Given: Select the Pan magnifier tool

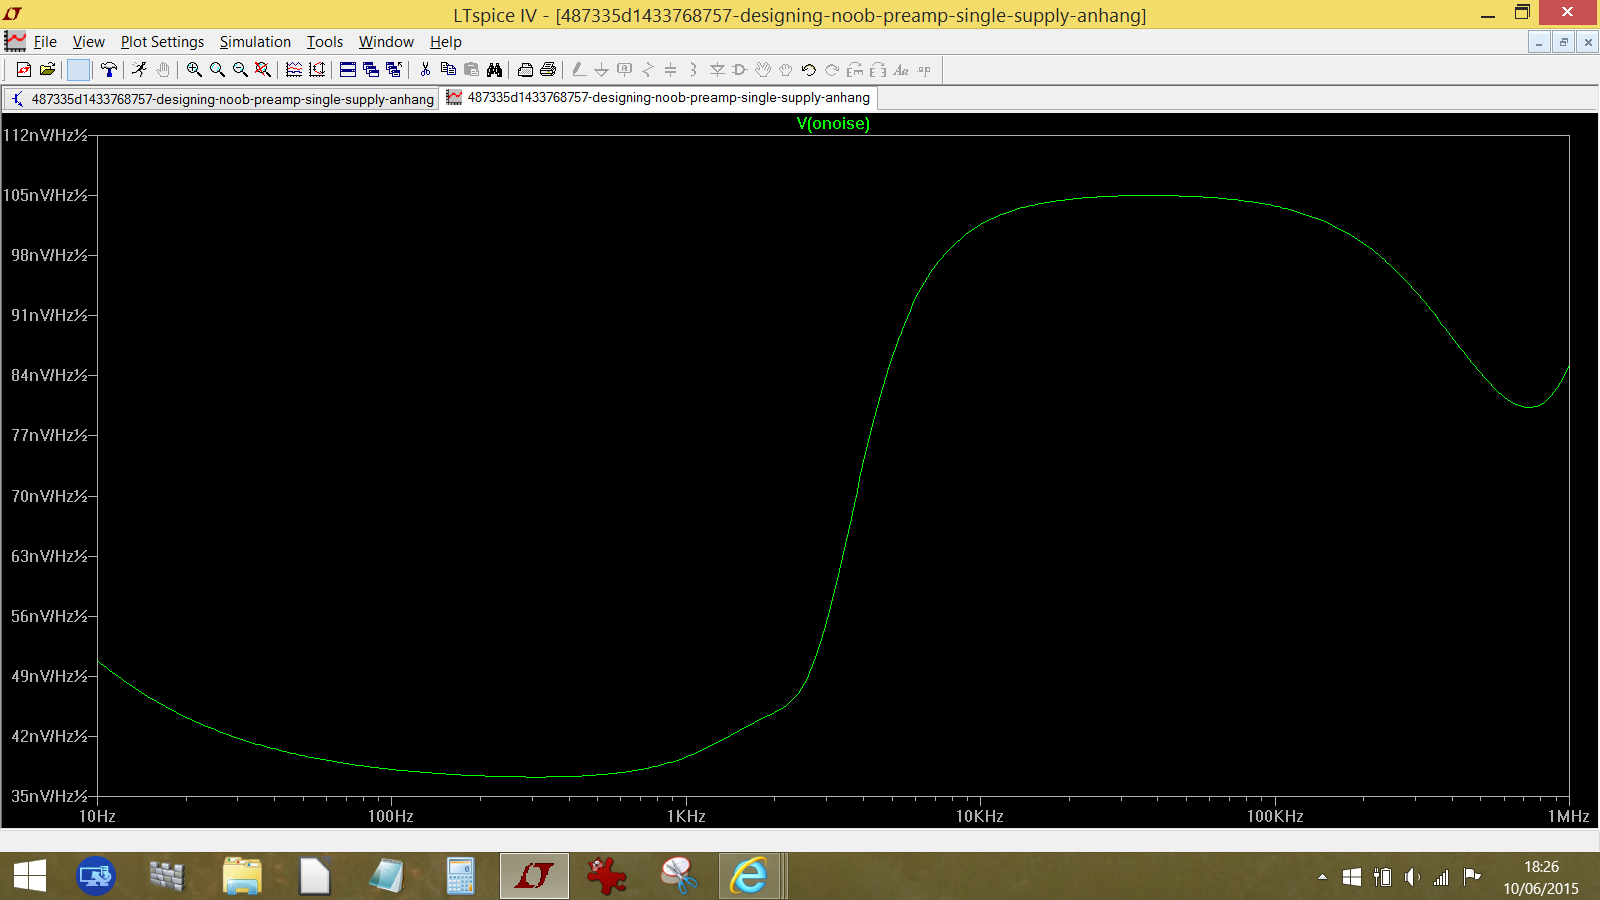Looking at the screenshot, I should click(217, 70).
